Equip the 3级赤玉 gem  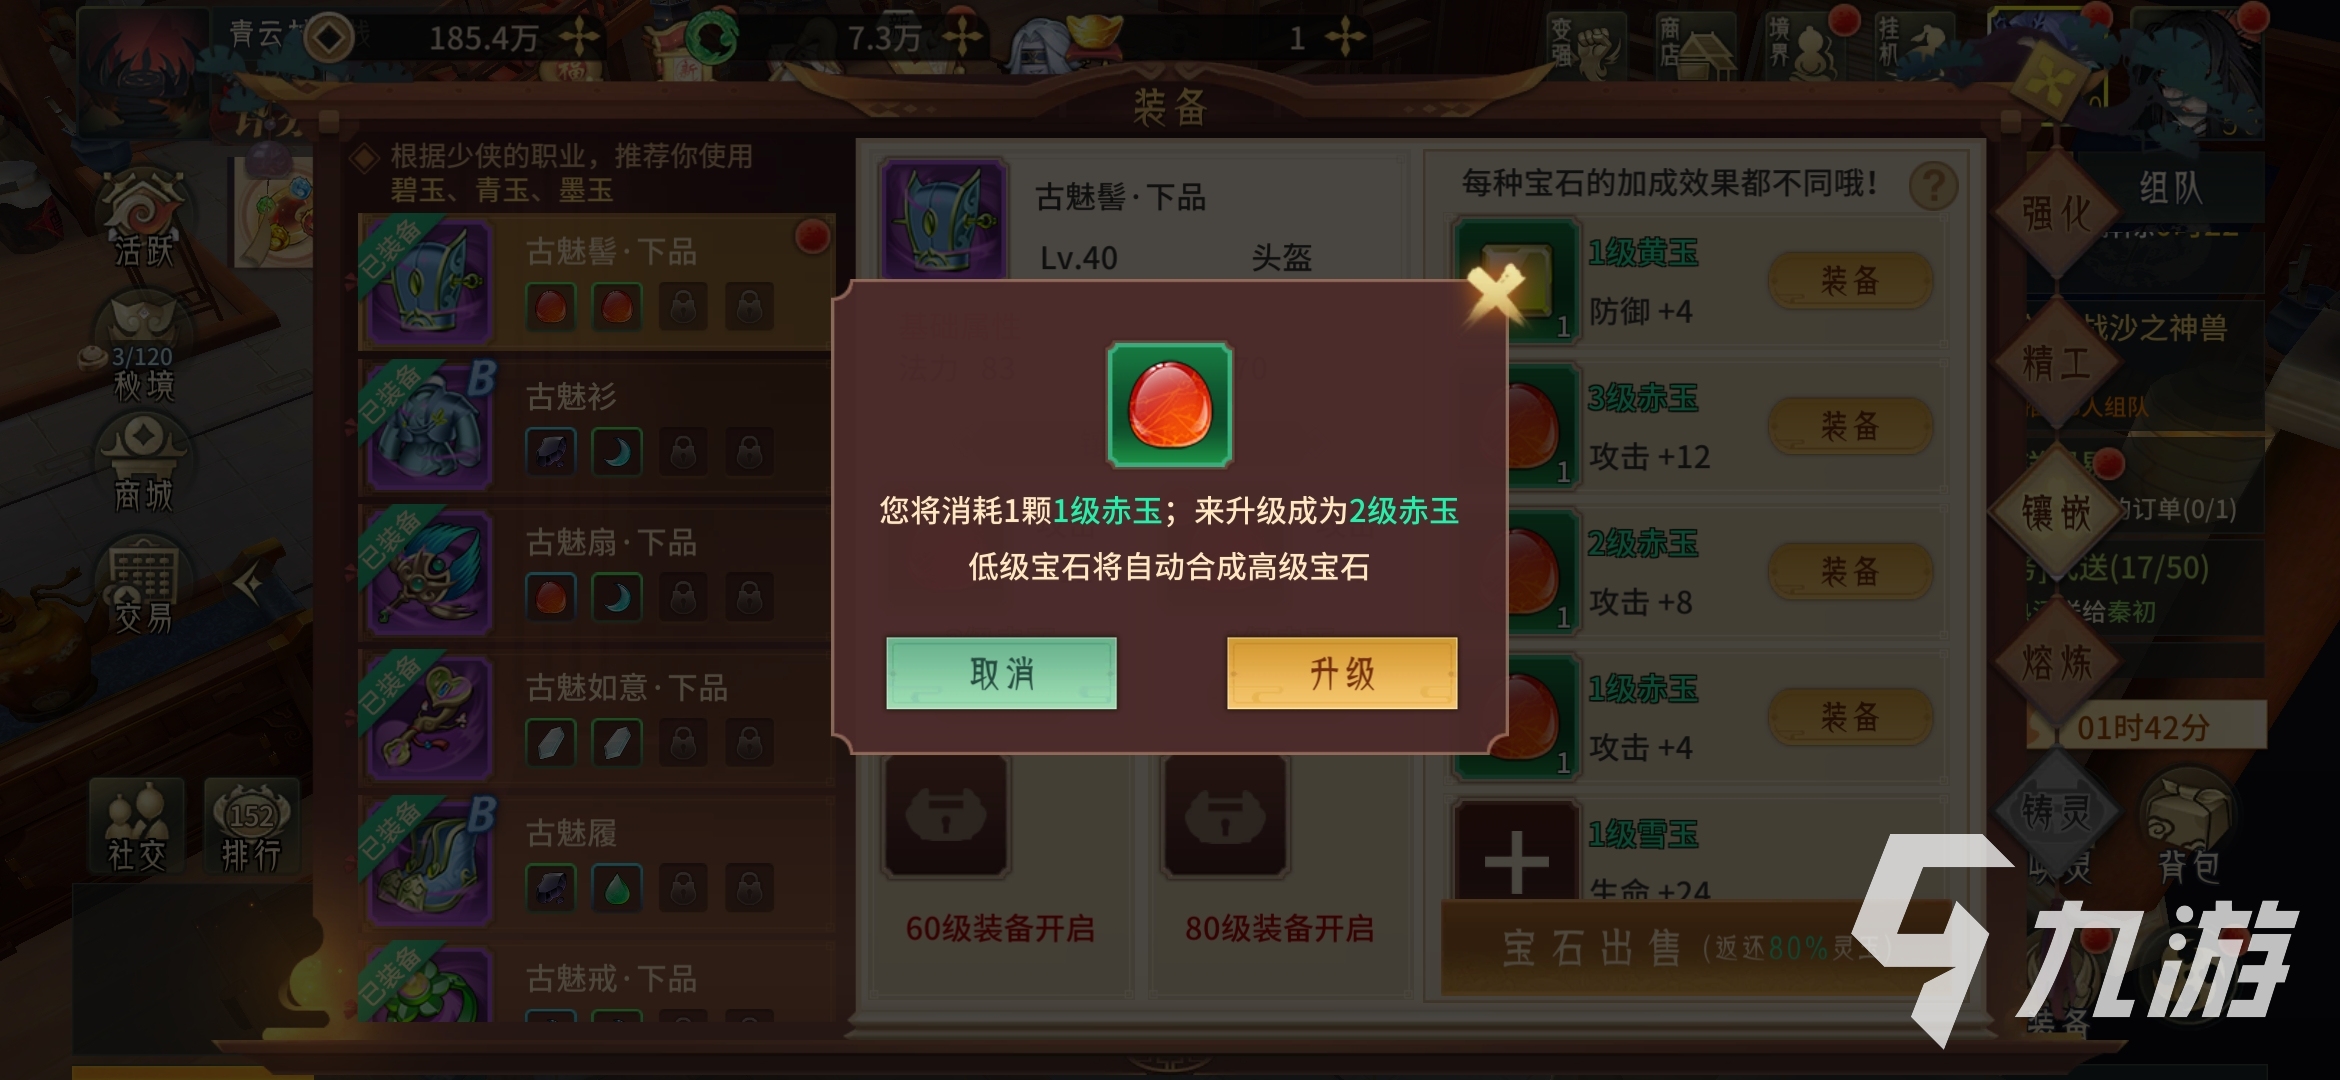tap(1849, 425)
